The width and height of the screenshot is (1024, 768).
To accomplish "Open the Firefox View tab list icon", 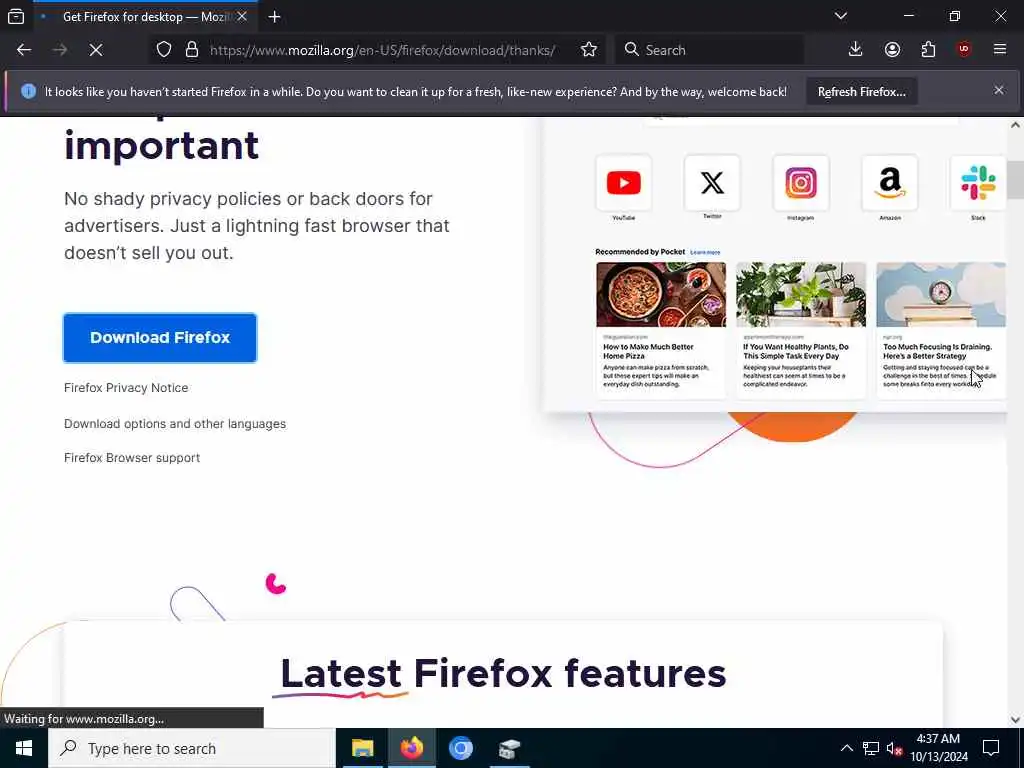I will (16, 16).
